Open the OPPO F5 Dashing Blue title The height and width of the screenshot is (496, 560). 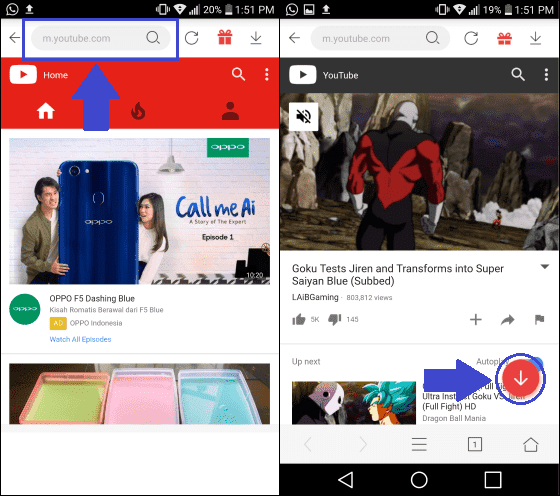click(92, 299)
